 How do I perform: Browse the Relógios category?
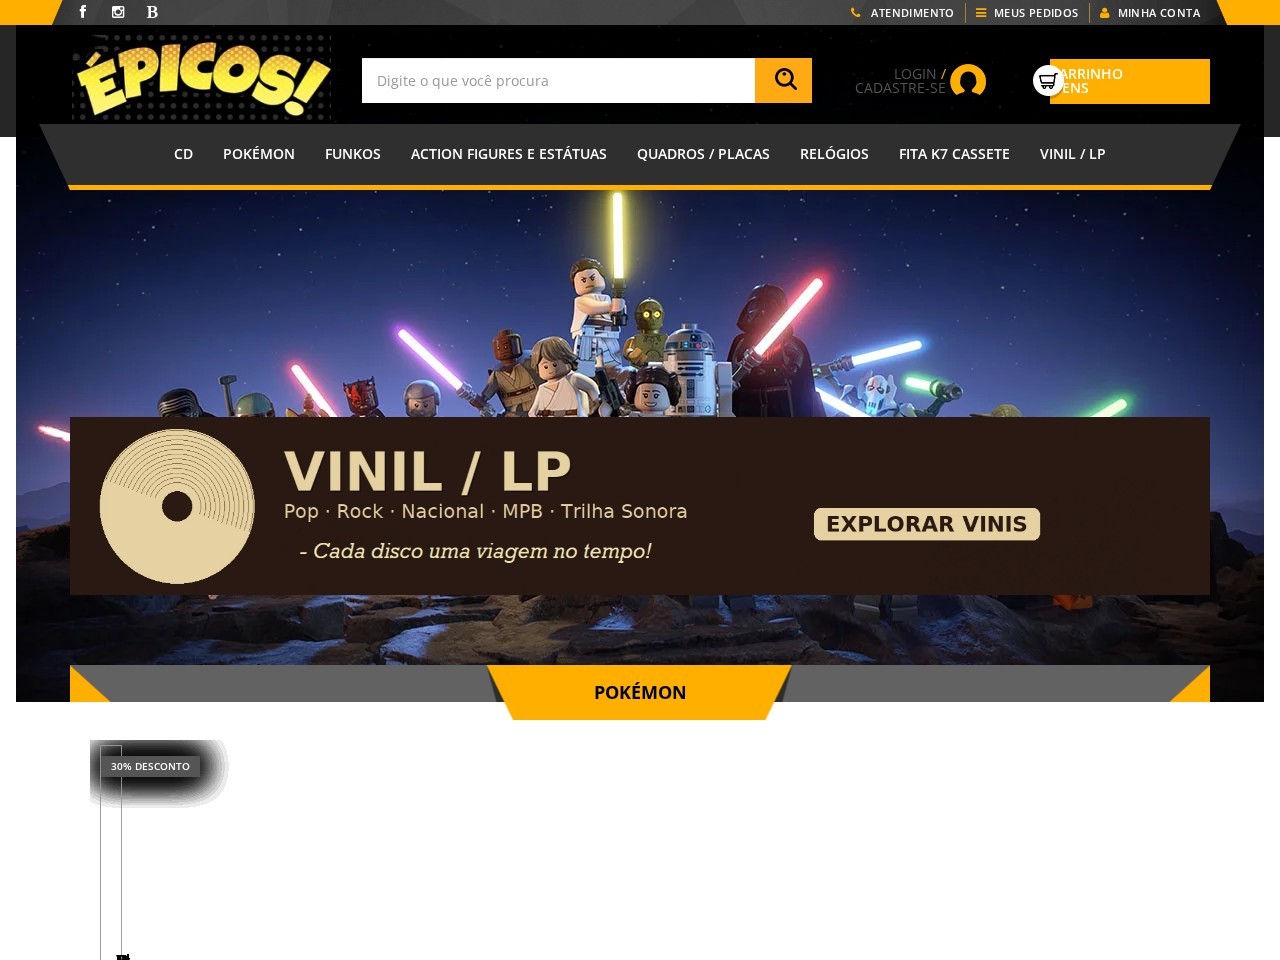[x=834, y=154]
